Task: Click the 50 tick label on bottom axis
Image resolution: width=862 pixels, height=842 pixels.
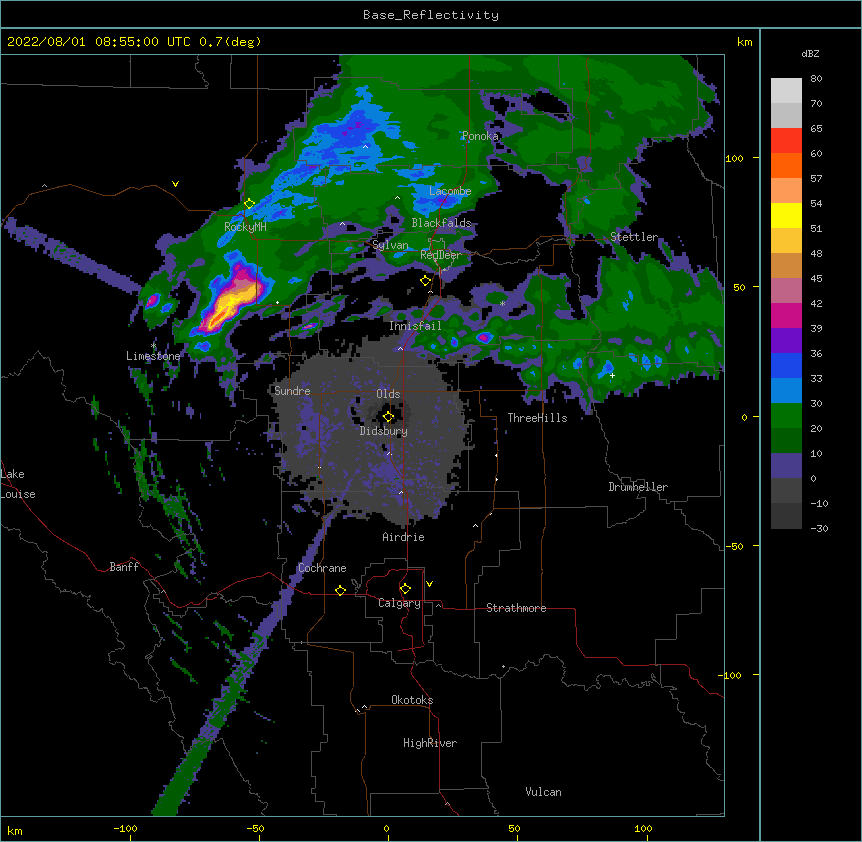Action: point(515,828)
